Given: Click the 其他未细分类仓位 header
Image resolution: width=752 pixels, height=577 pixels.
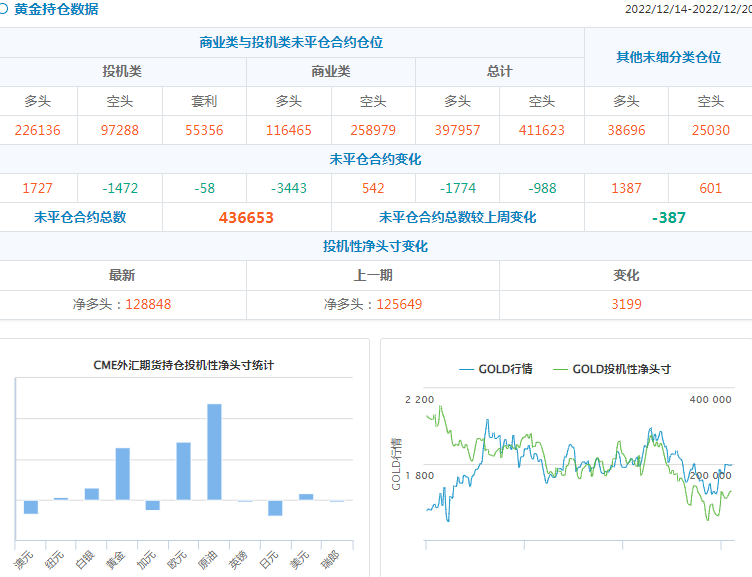Looking at the screenshot, I should [668, 57].
